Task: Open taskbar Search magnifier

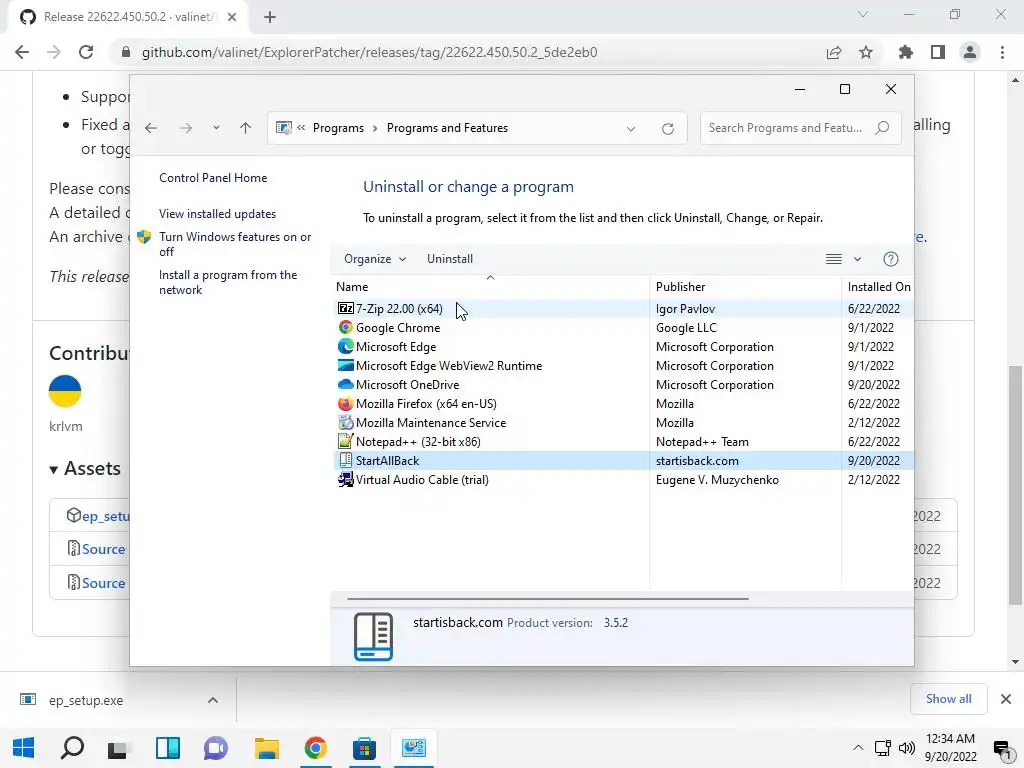Action: 72,748
